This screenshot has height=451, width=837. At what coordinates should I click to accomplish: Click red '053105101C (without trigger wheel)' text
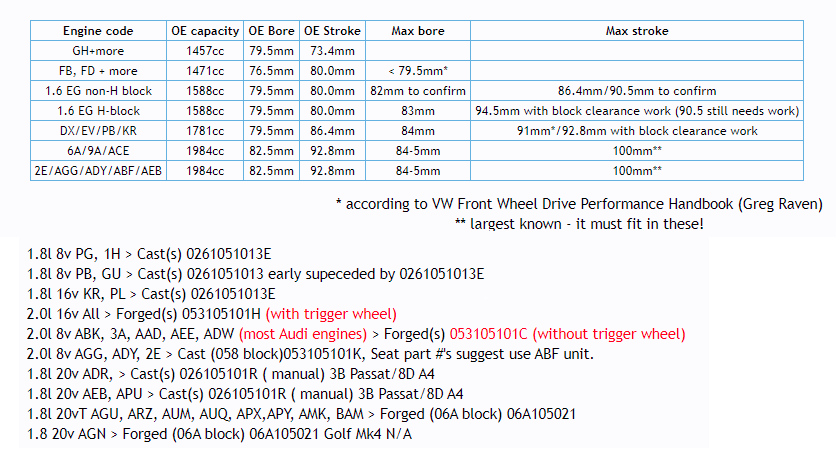pos(567,334)
